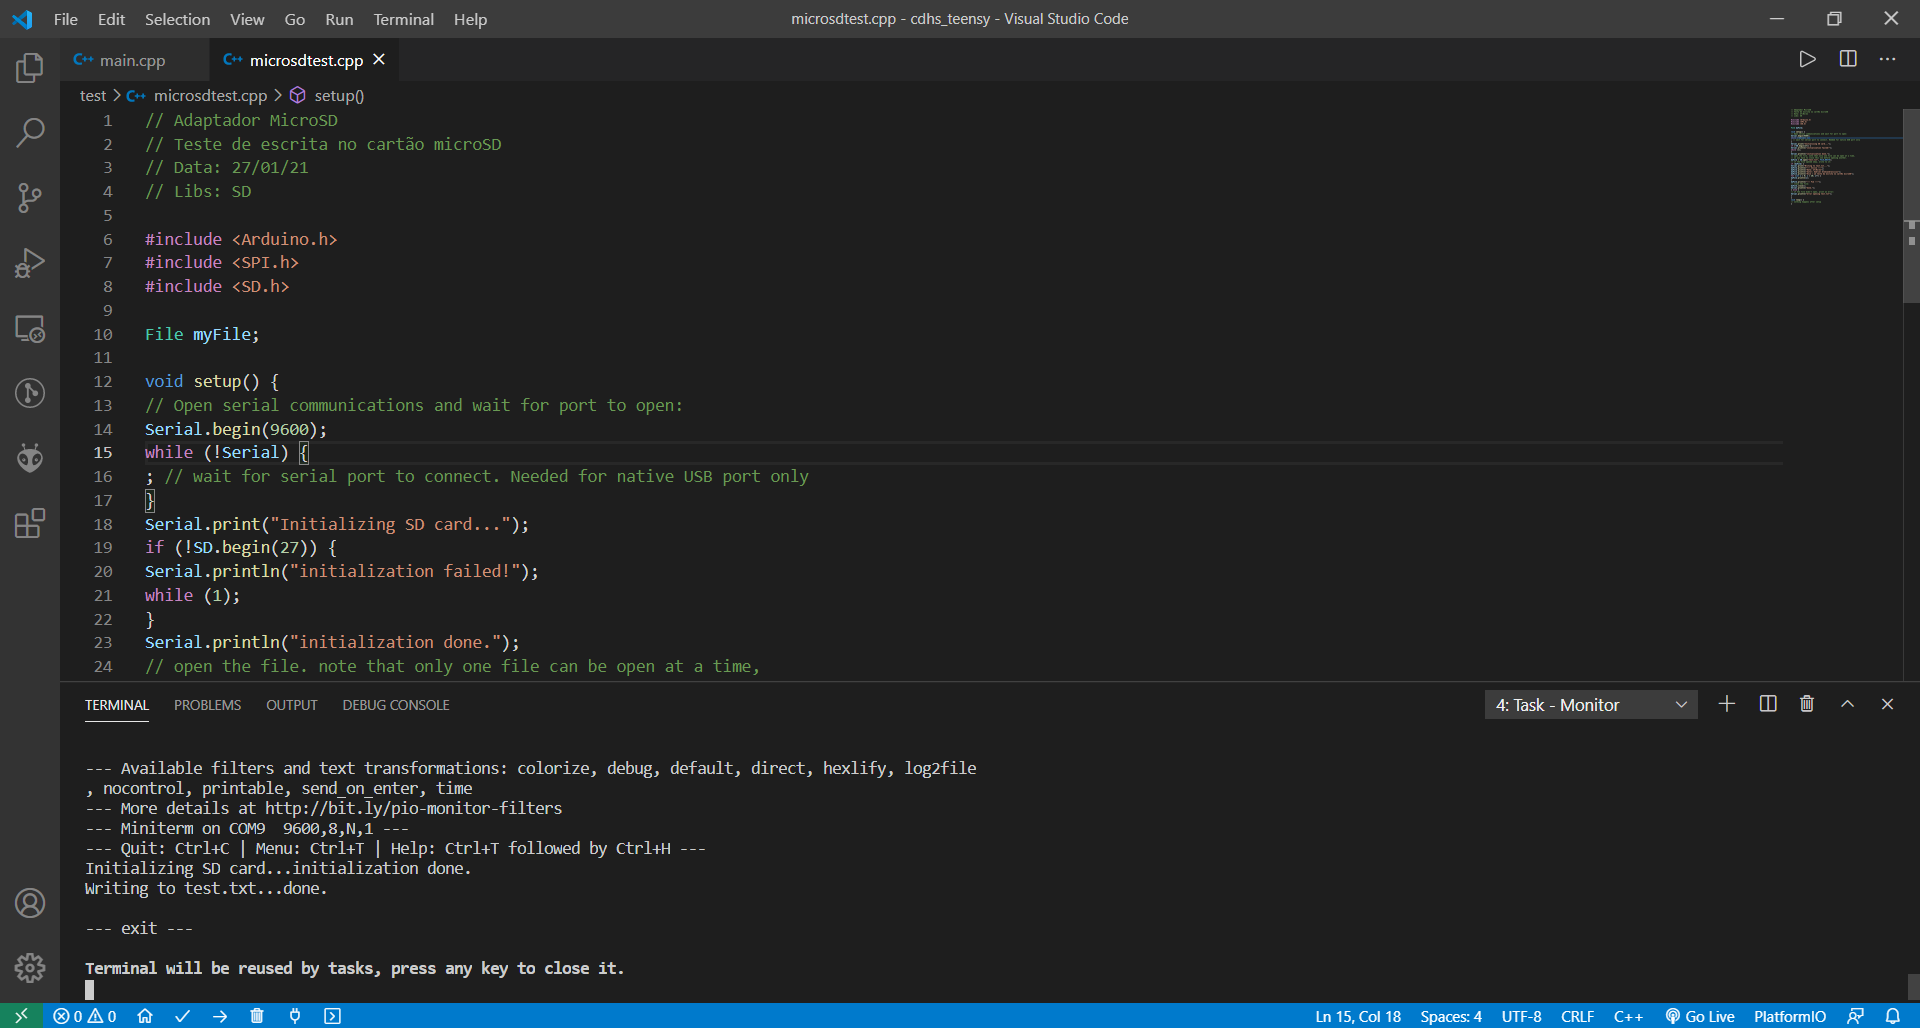Switch to the main.cpp editor tab
This screenshot has width=1920, height=1028.
click(132, 60)
